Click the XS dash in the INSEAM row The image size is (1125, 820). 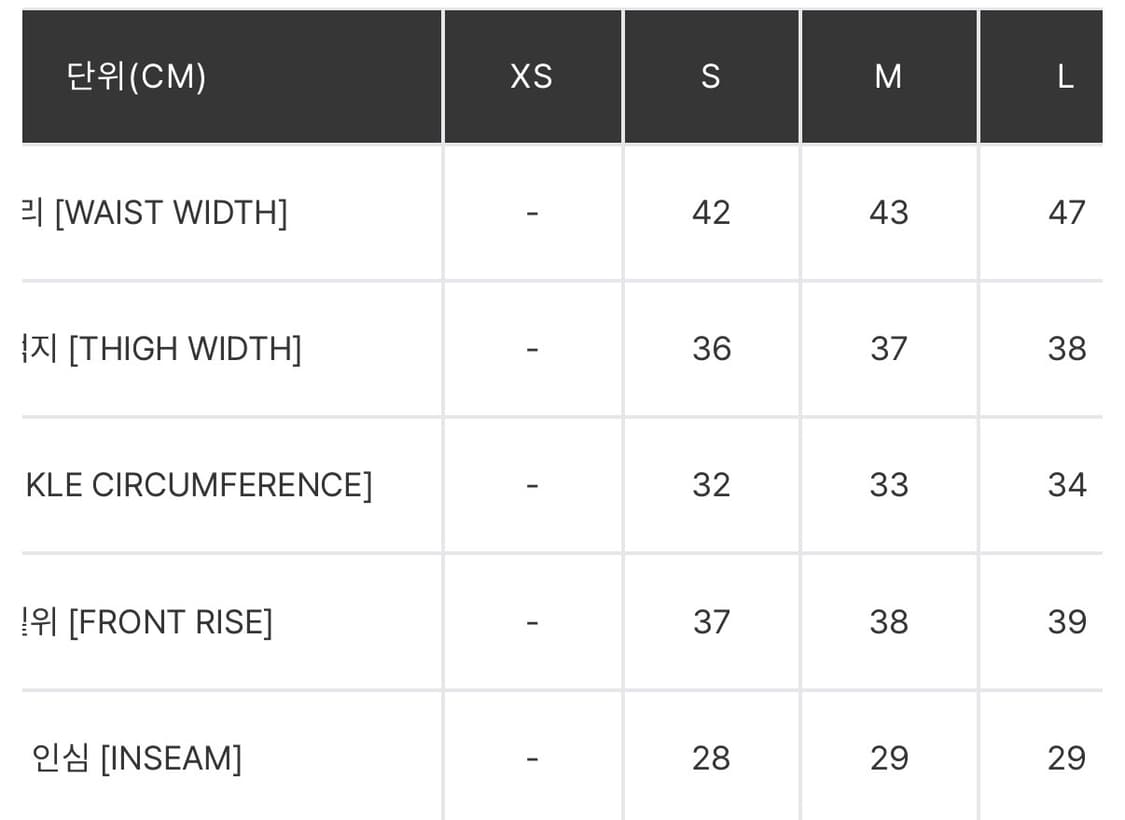pos(532,758)
